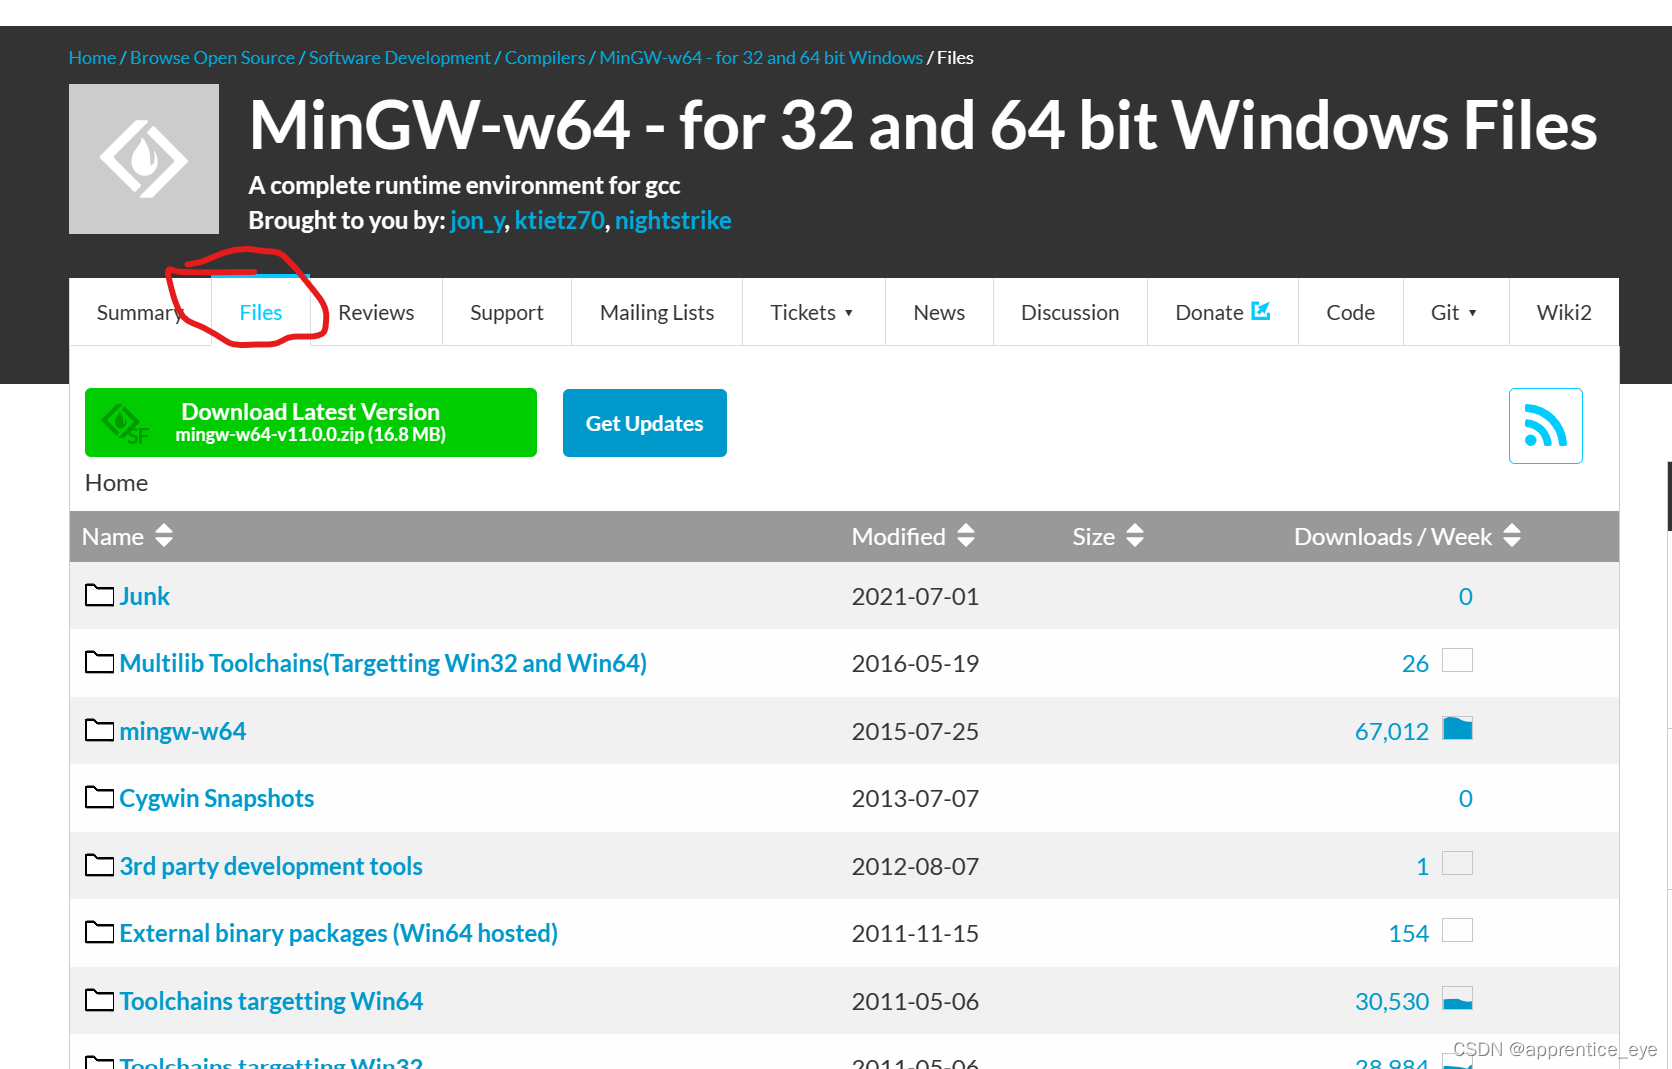The width and height of the screenshot is (1672, 1069).
Task: Open the Code tab
Action: click(x=1350, y=312)
